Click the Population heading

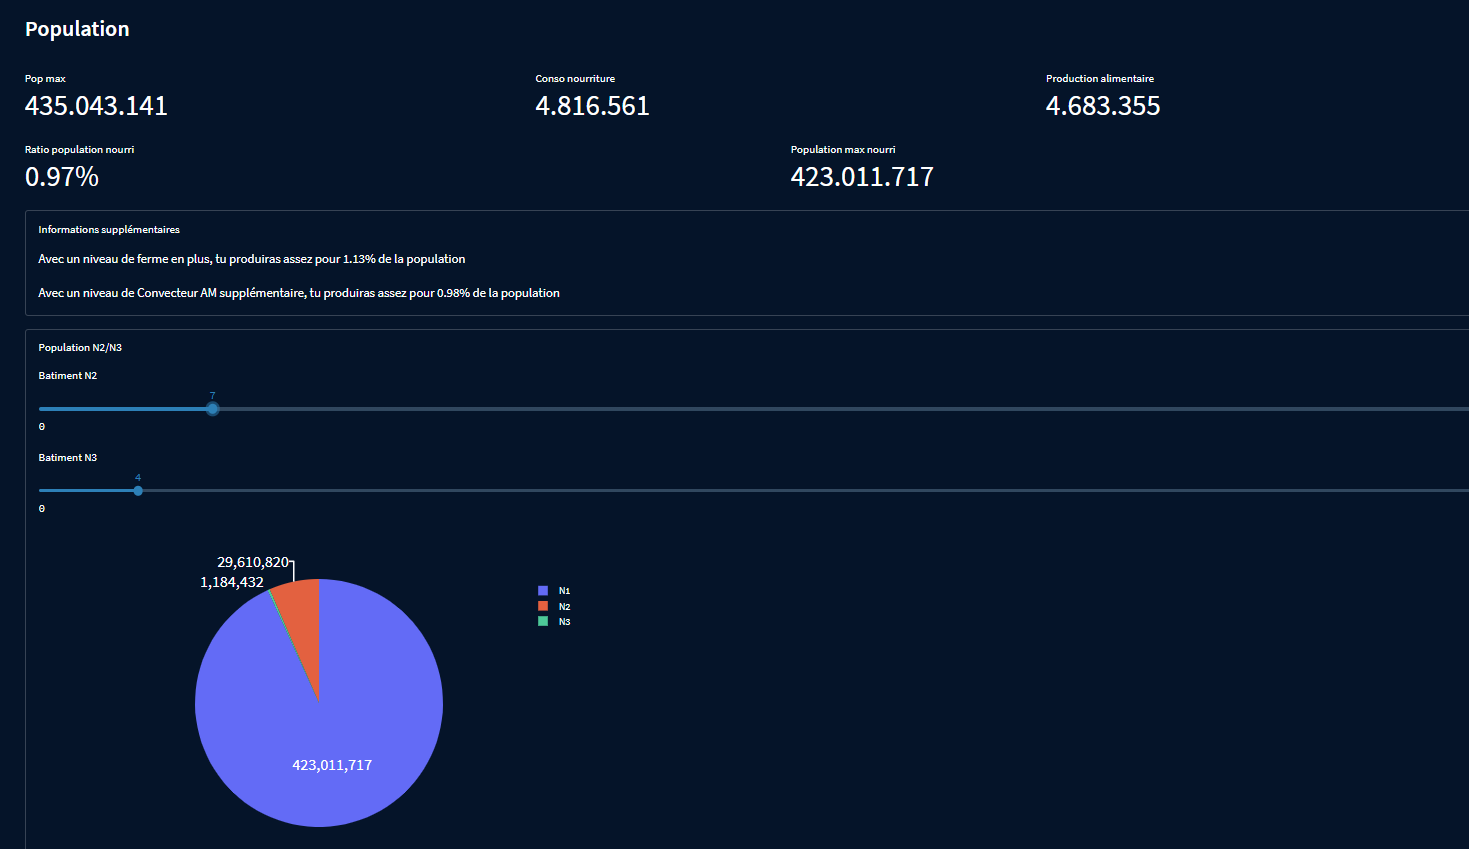pos(77,29)
